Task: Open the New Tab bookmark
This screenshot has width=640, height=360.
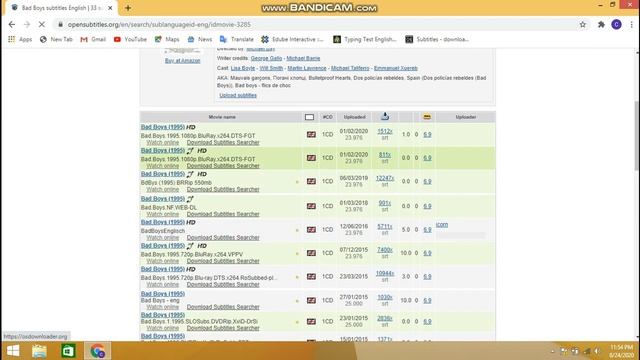Action: click(56, 39)
